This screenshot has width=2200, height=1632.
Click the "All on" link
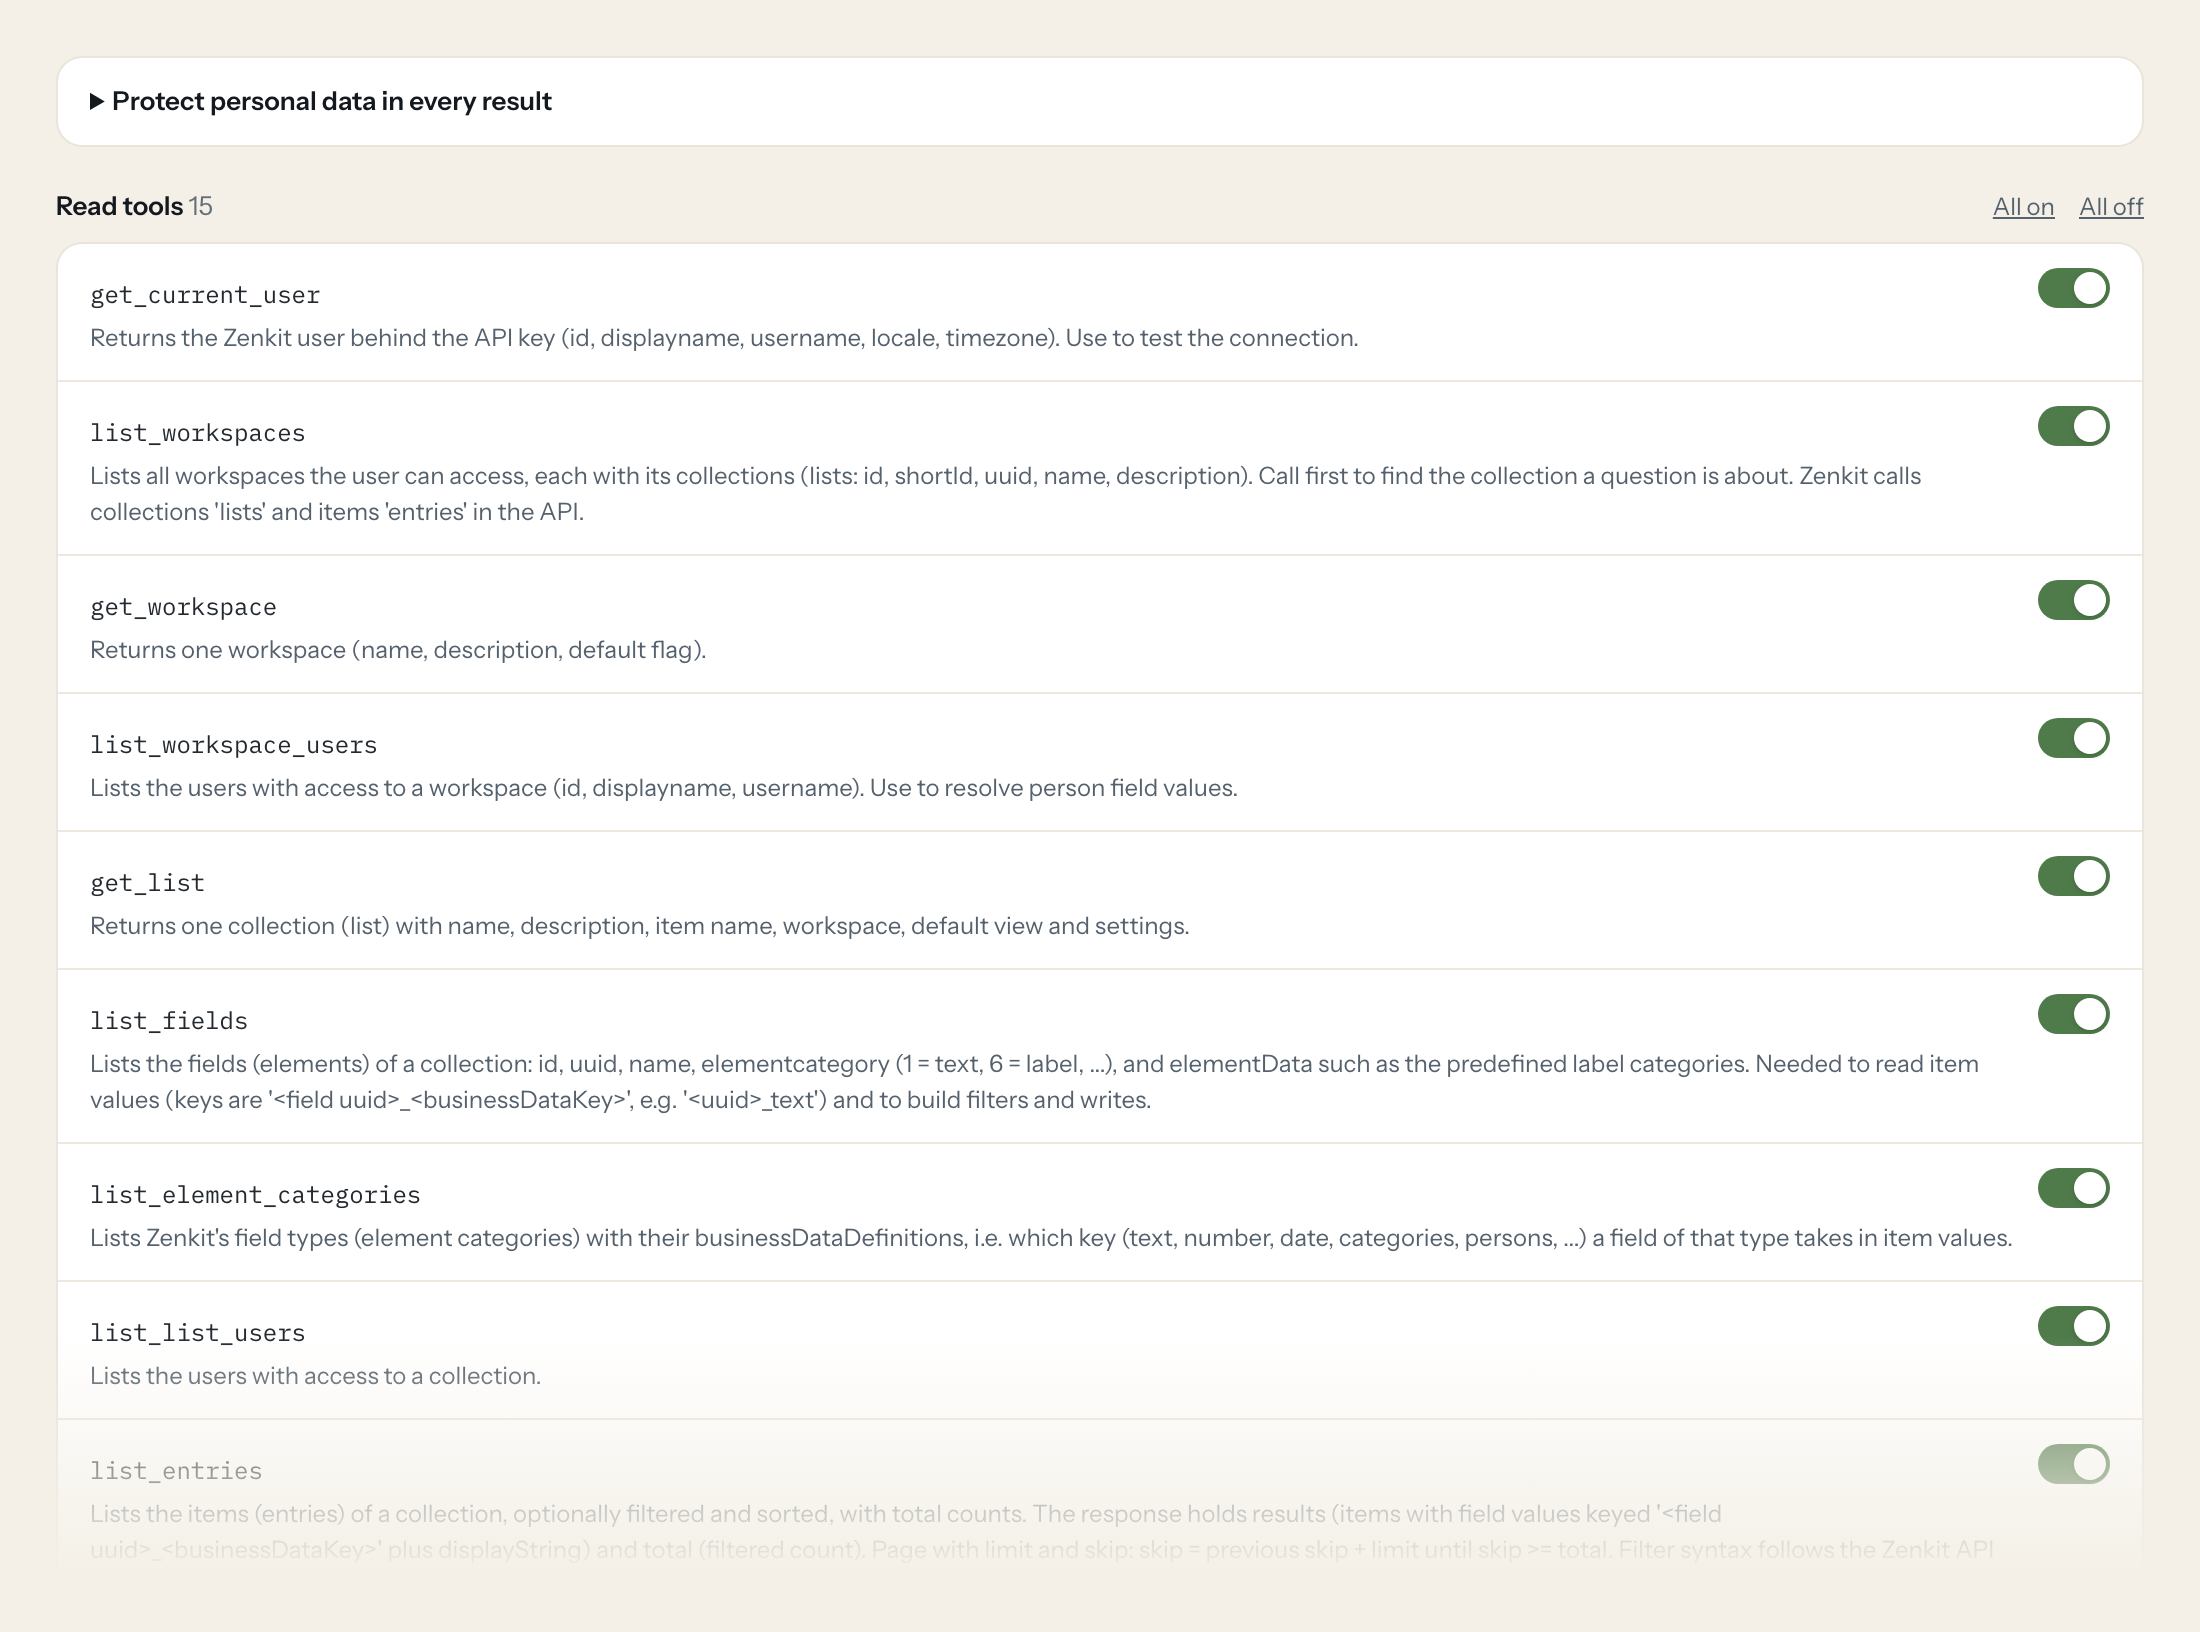point(2023,207)
